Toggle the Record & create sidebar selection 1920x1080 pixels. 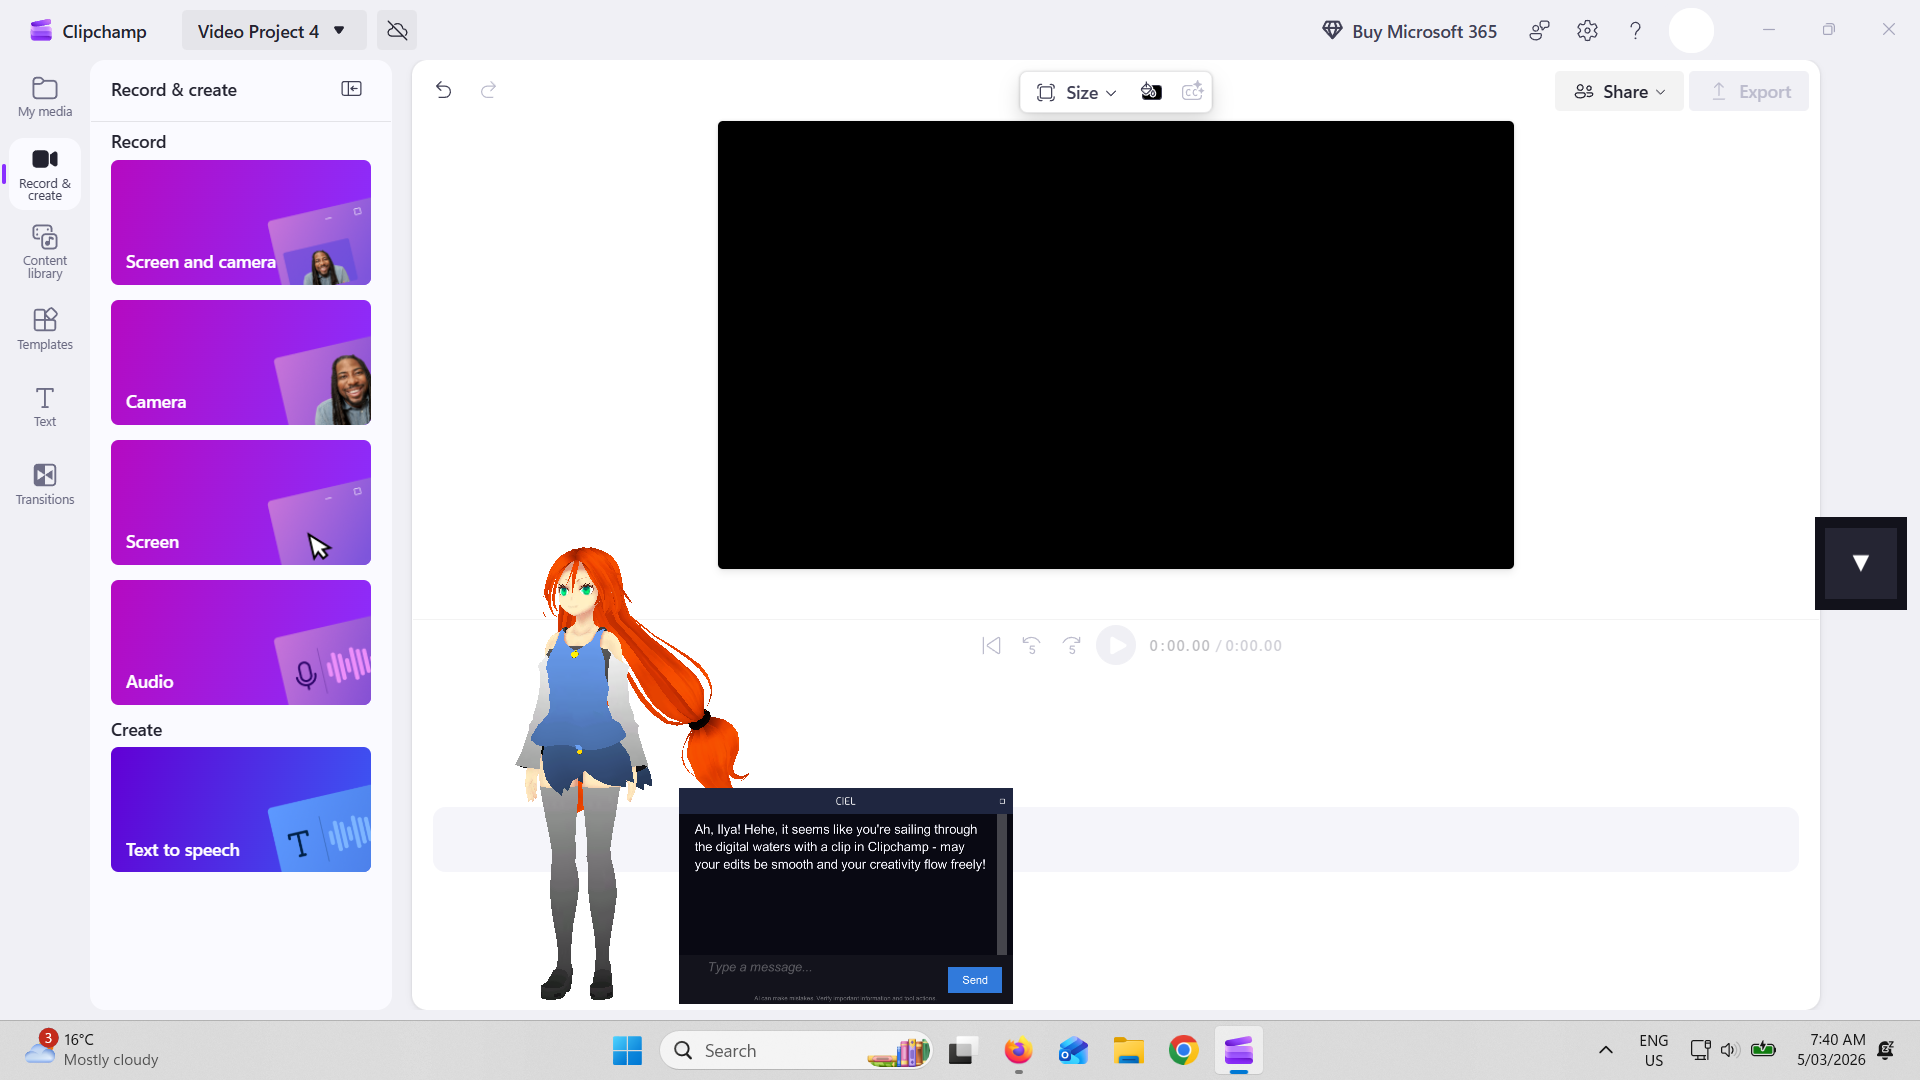pyautogui.click(x=43, y=173)
